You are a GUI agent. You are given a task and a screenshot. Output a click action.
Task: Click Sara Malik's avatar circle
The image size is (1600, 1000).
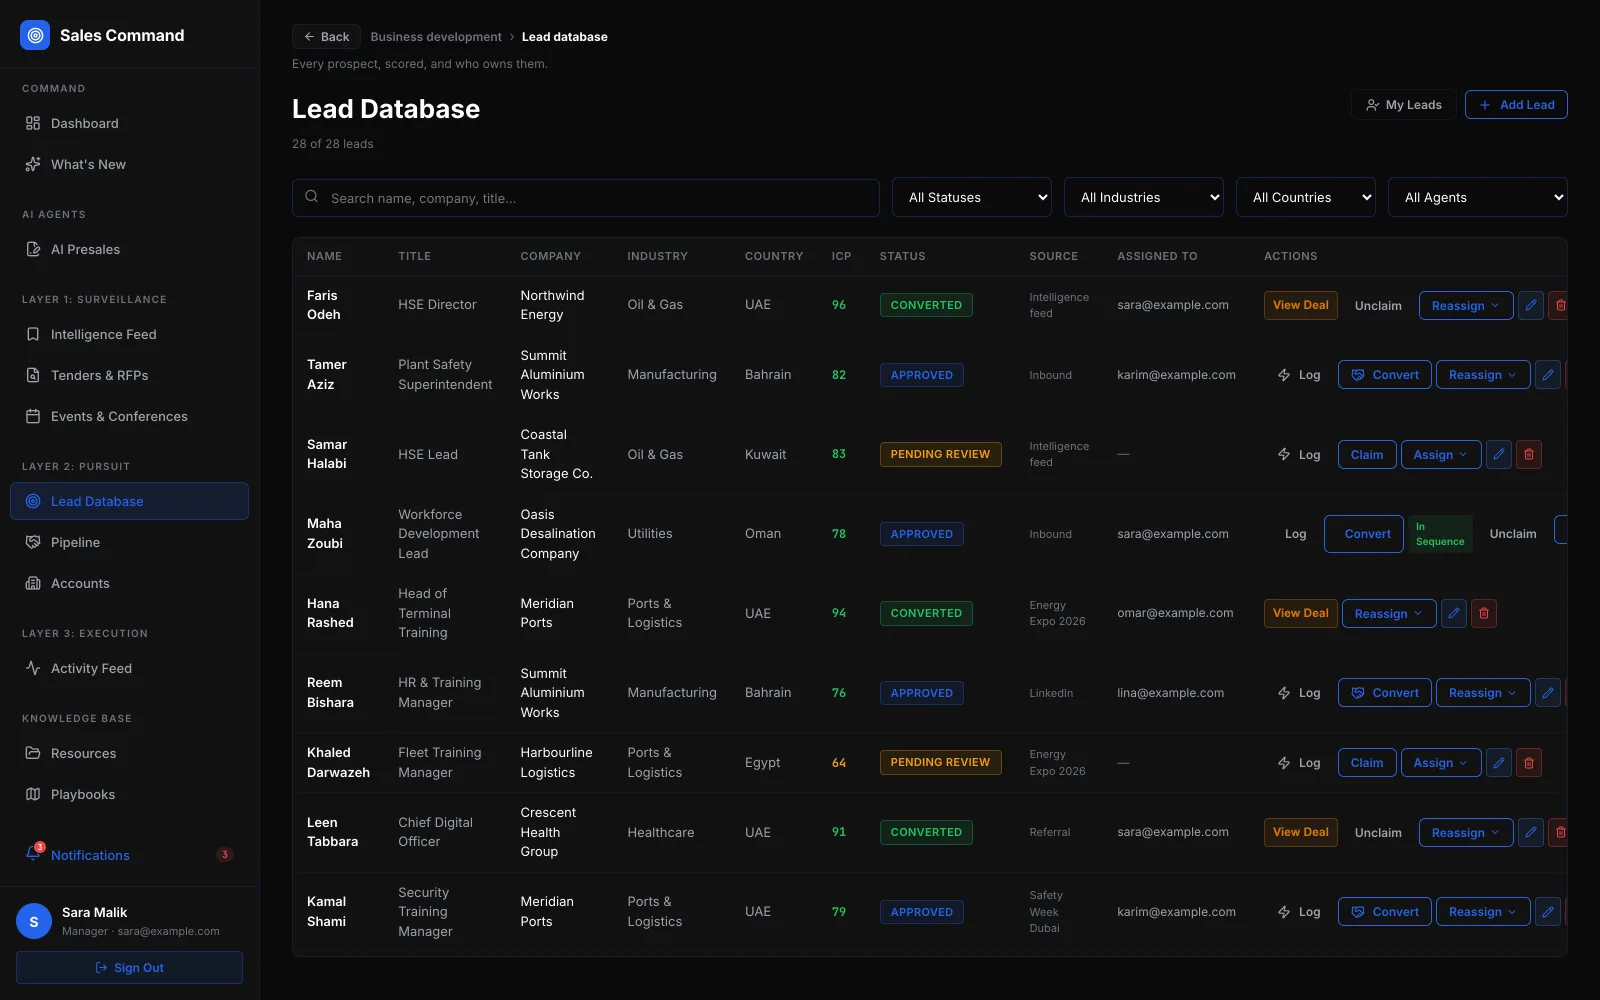pos(34,921)
